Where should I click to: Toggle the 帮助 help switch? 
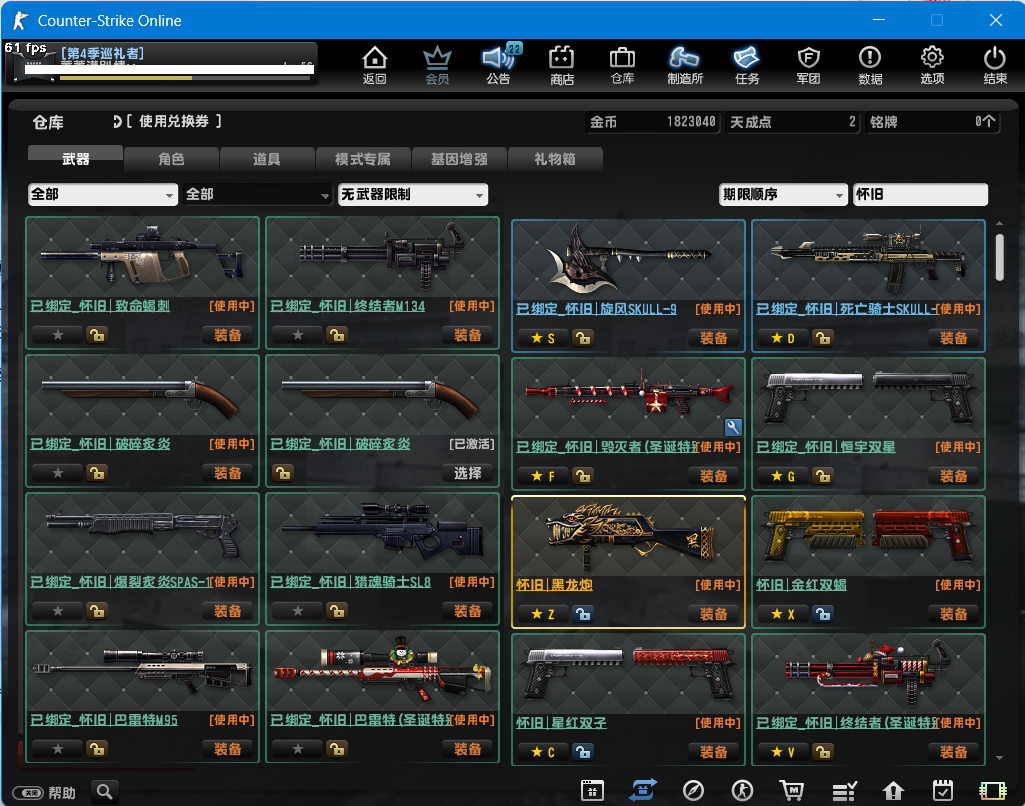[x=30, y=793]
